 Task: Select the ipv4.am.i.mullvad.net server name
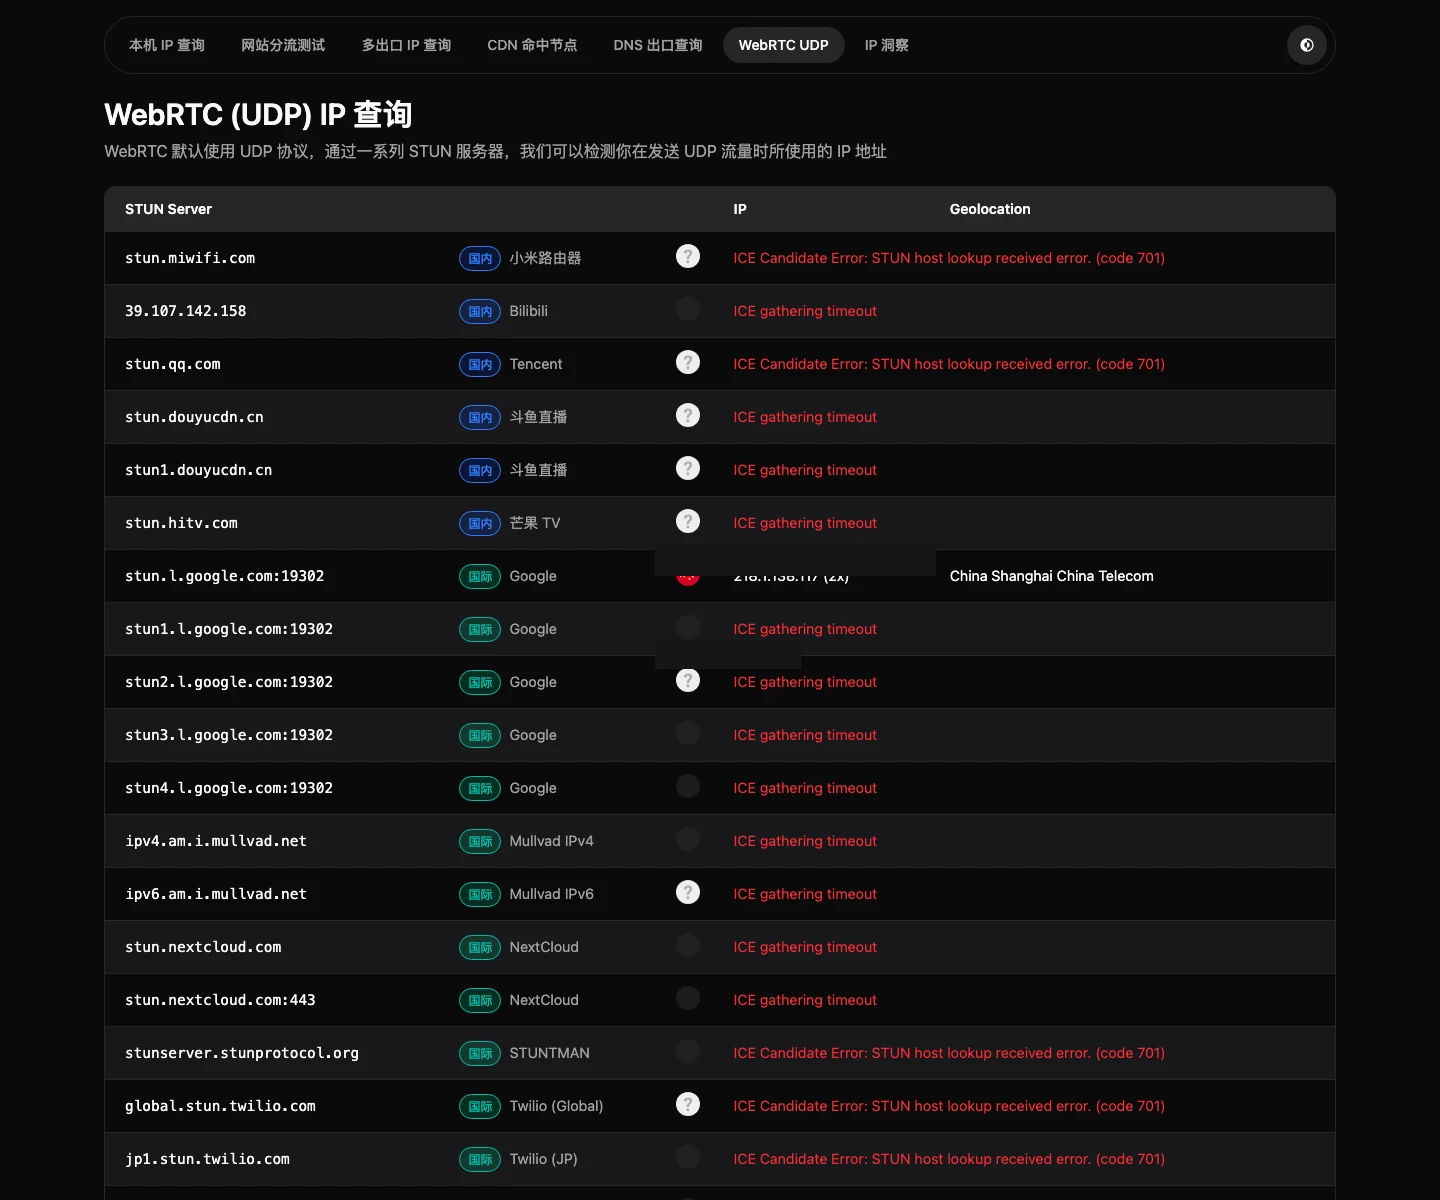point(216,841)
